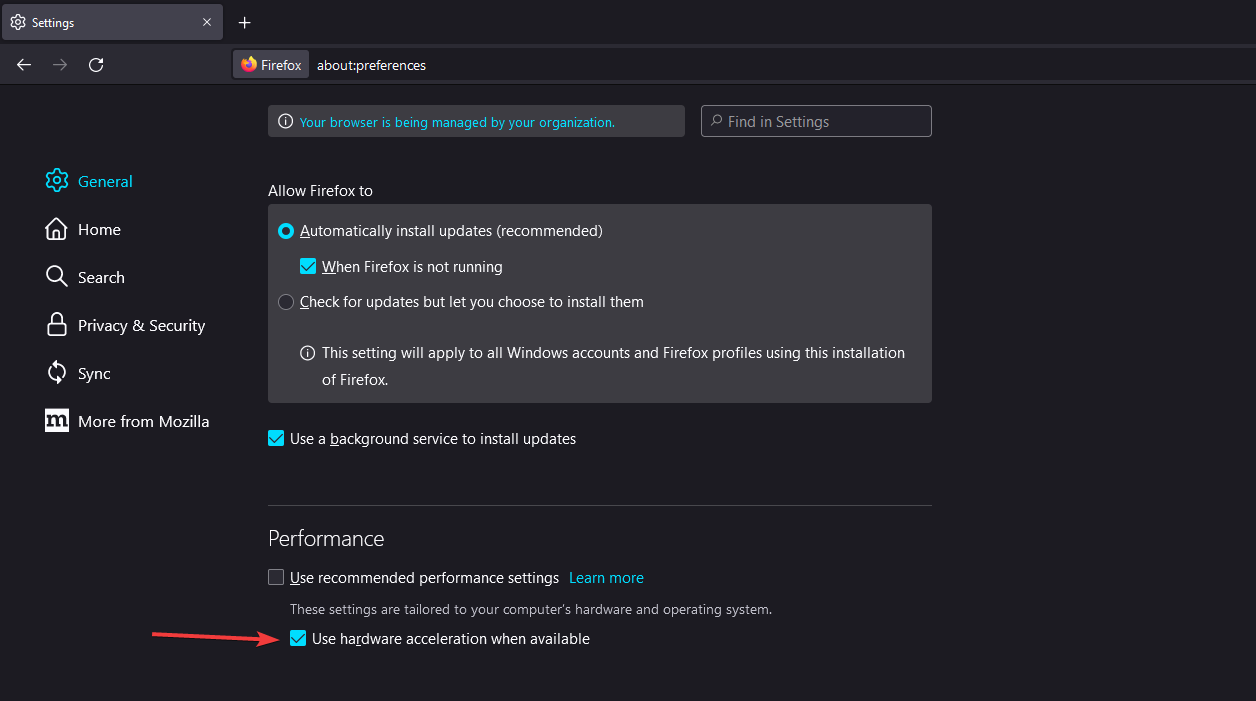Go back one page
This screenshot has height=701, width=1256.
(24, 65)
